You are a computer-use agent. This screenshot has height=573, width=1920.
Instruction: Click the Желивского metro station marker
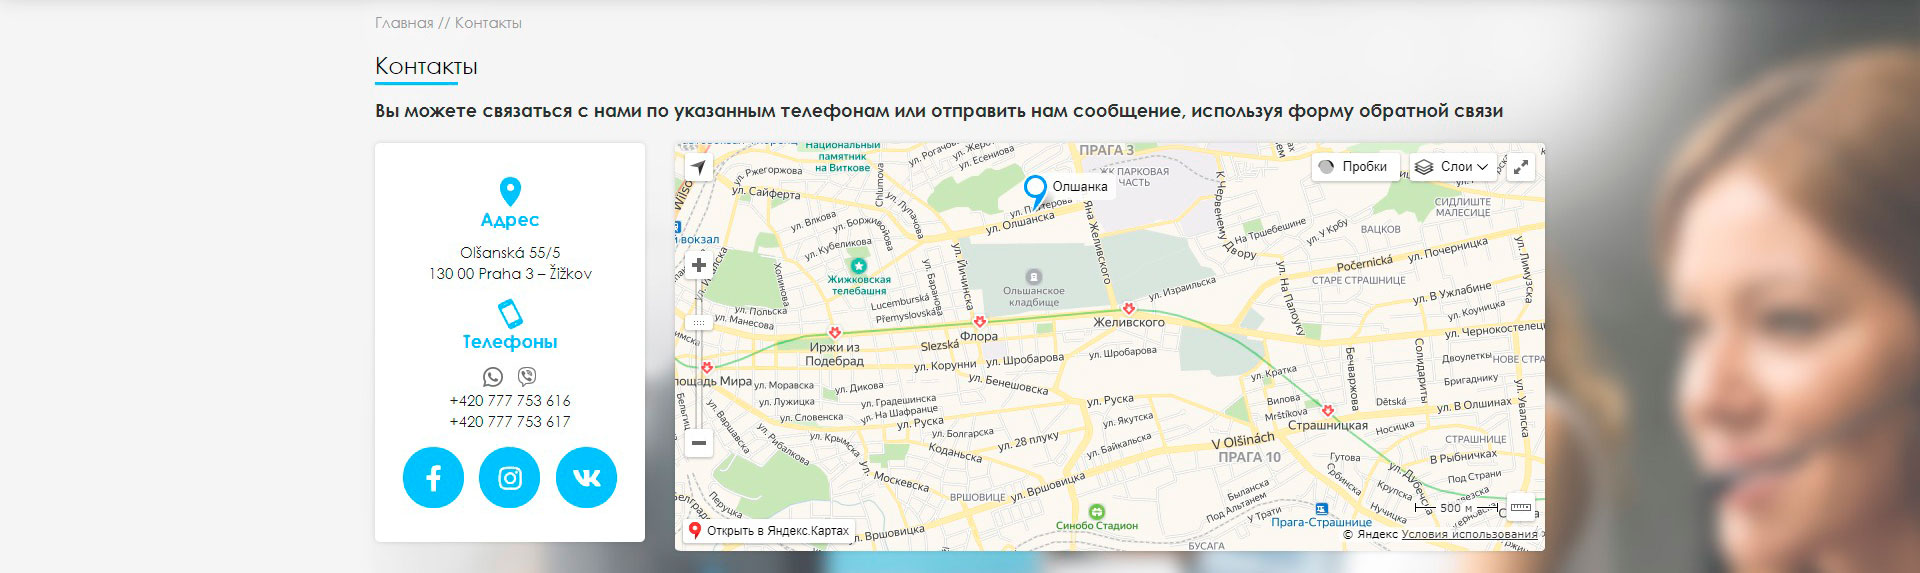(1128, 309)
